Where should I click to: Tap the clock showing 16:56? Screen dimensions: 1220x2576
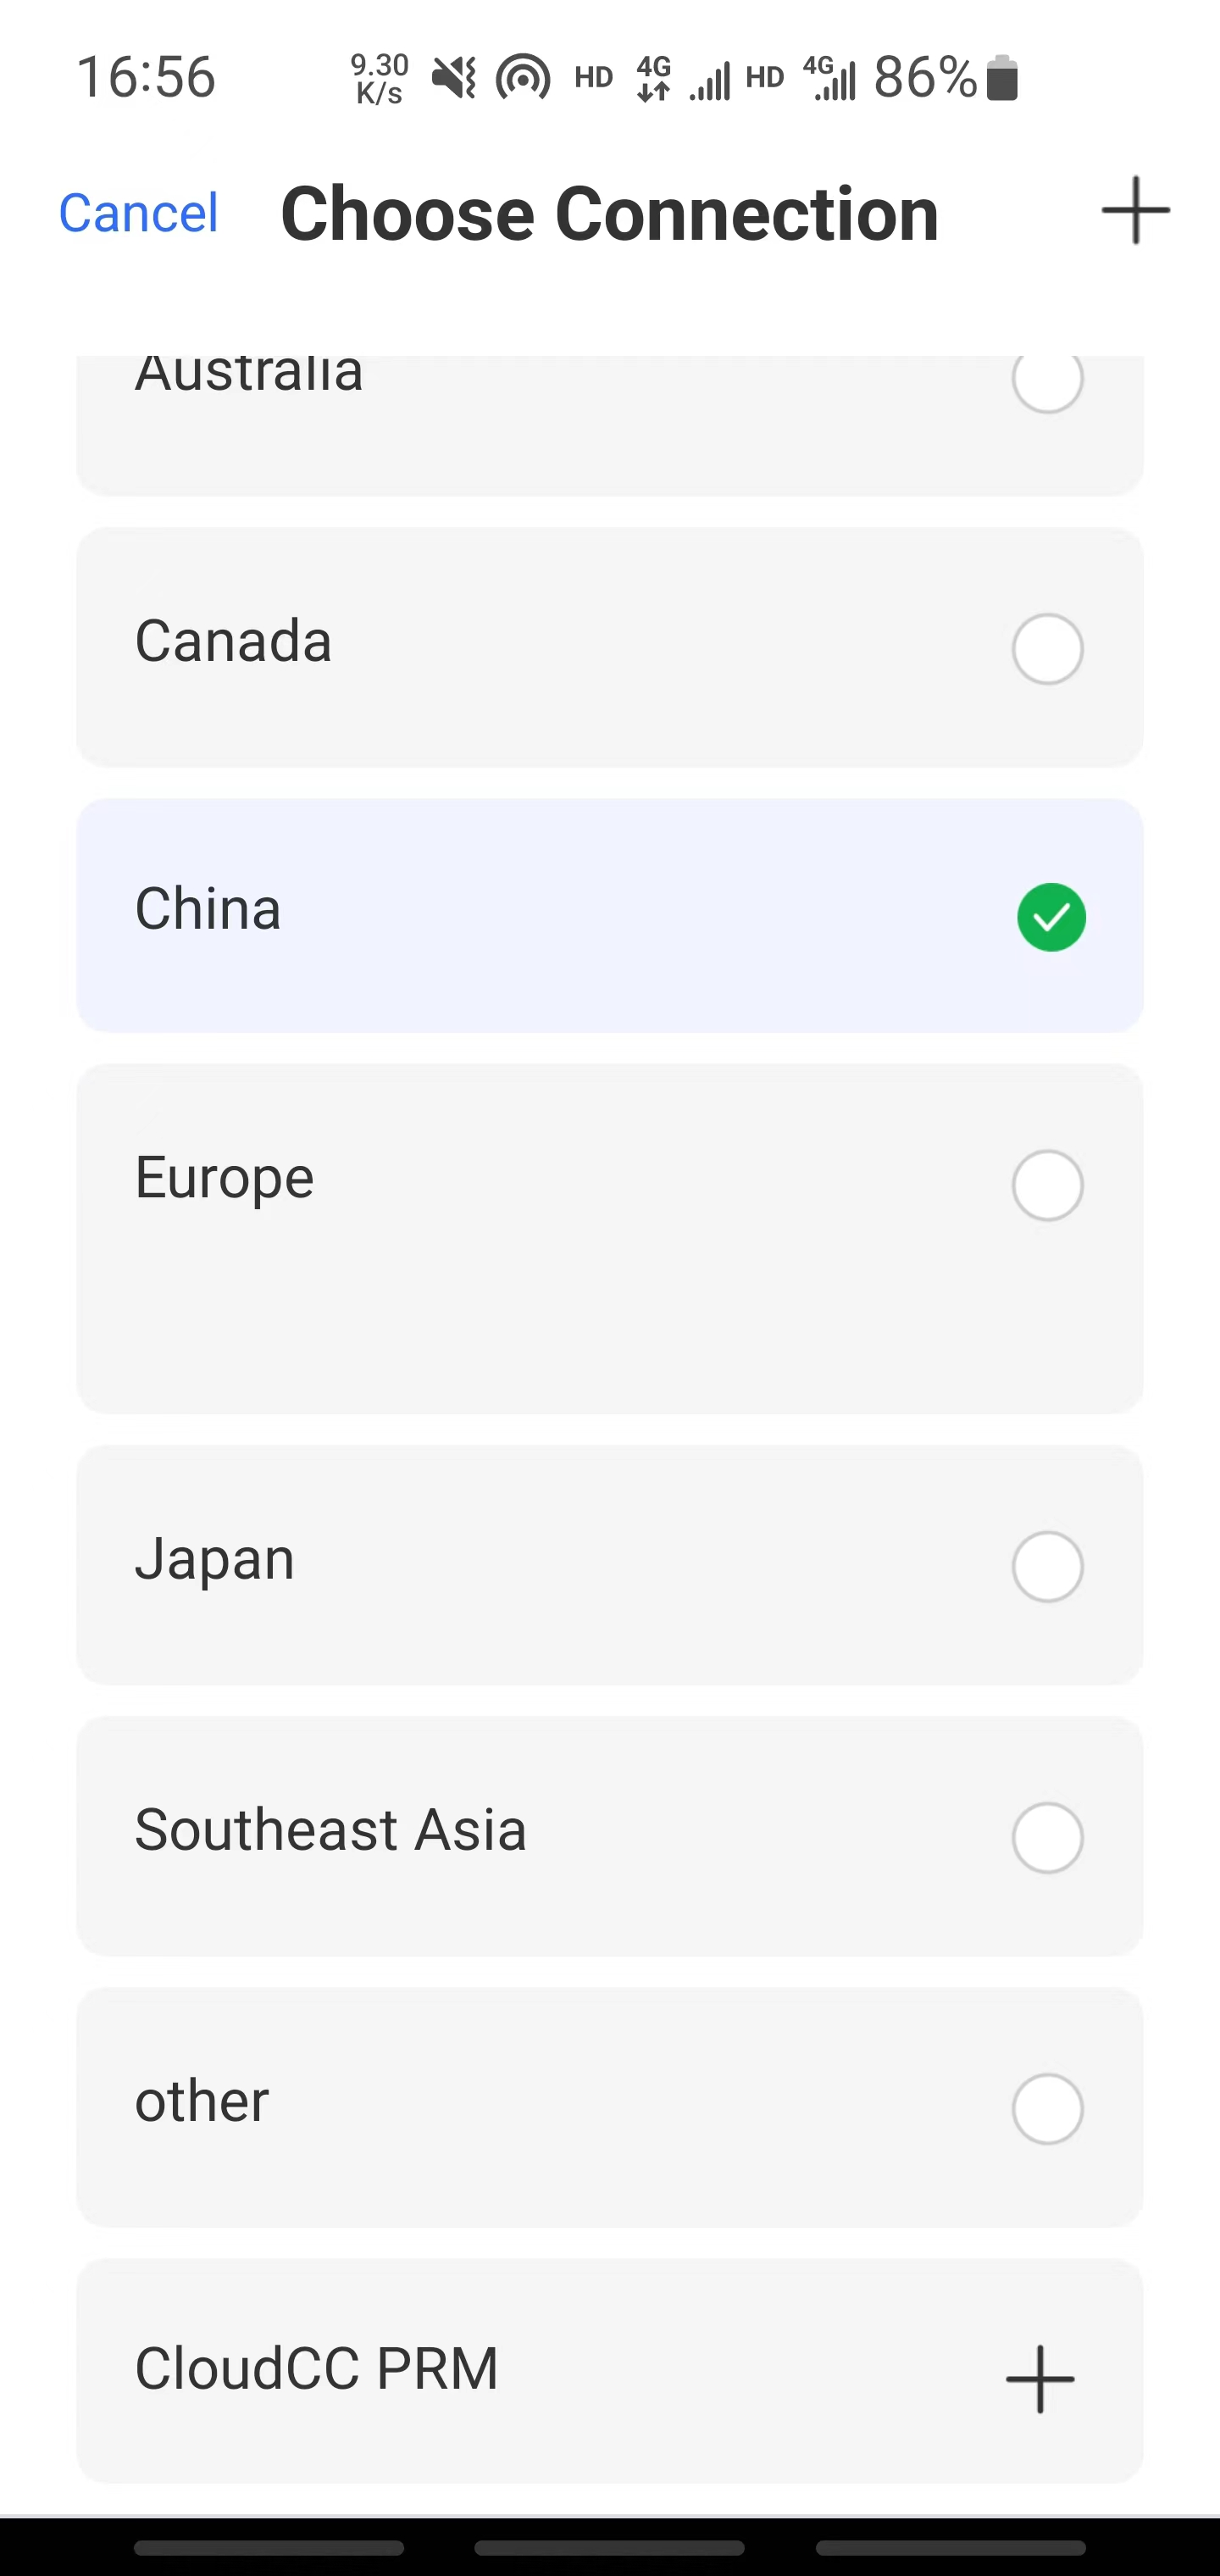[146, 78]
